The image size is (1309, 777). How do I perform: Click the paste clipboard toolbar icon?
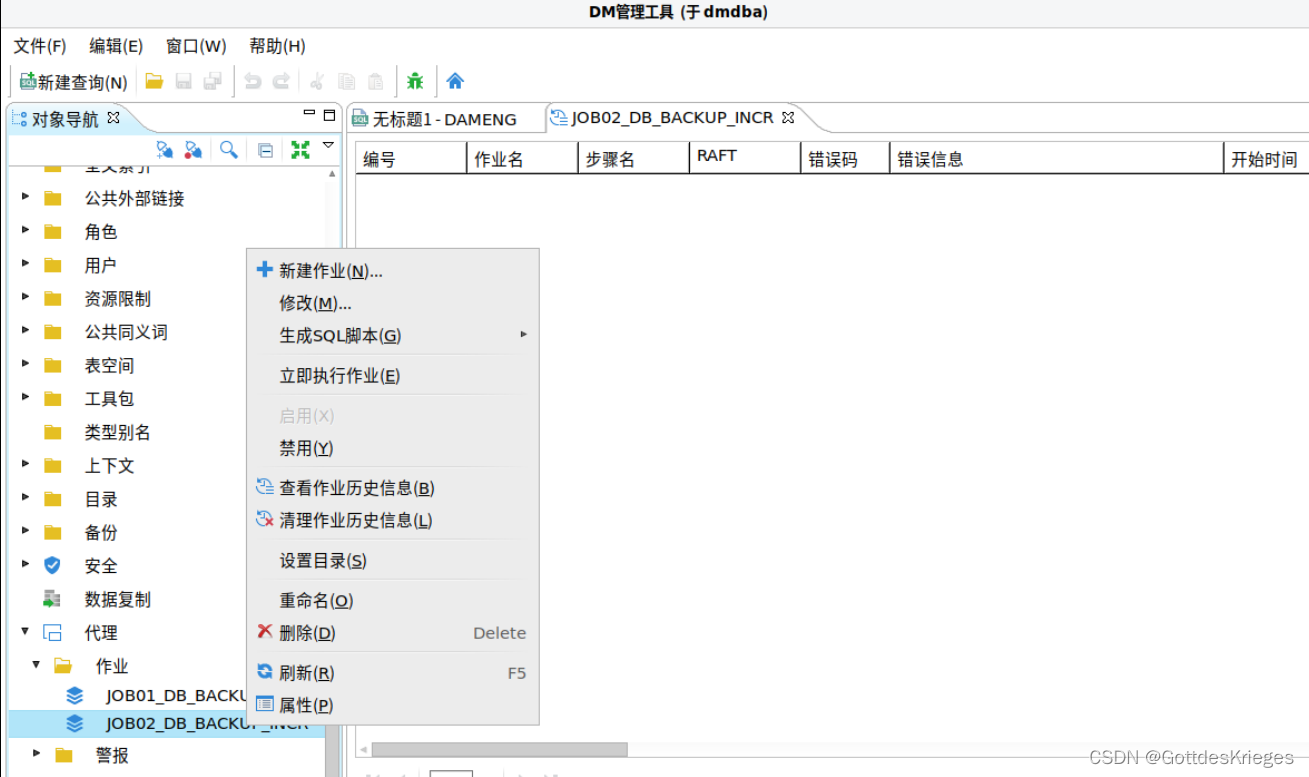[375, 81]
